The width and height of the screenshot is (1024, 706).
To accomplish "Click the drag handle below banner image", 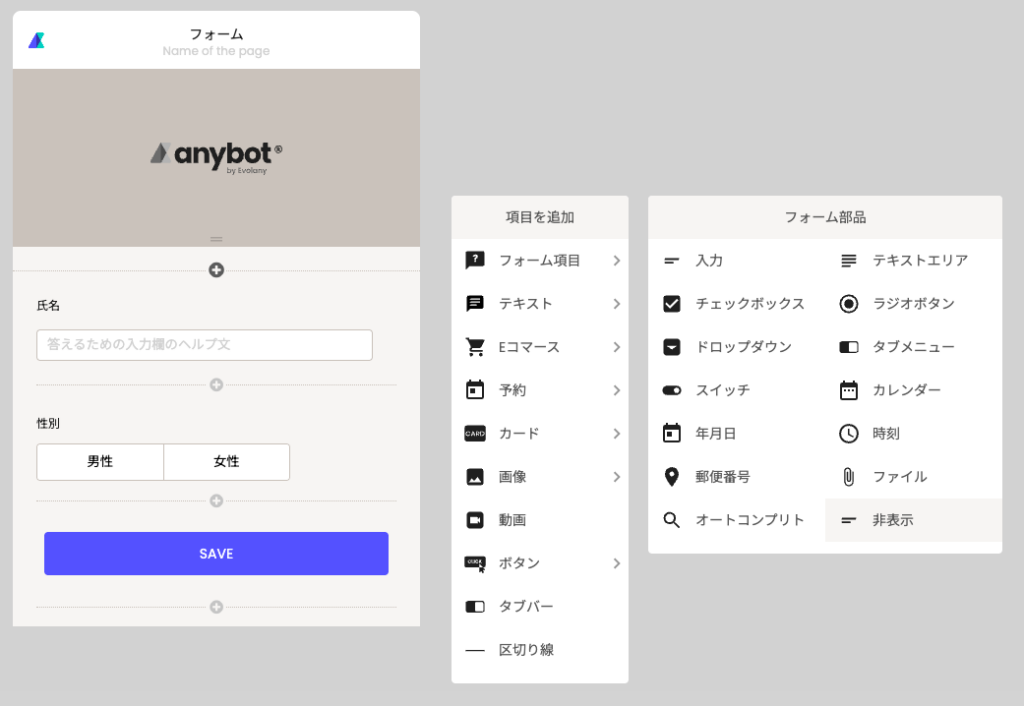I will pos(216,239).
